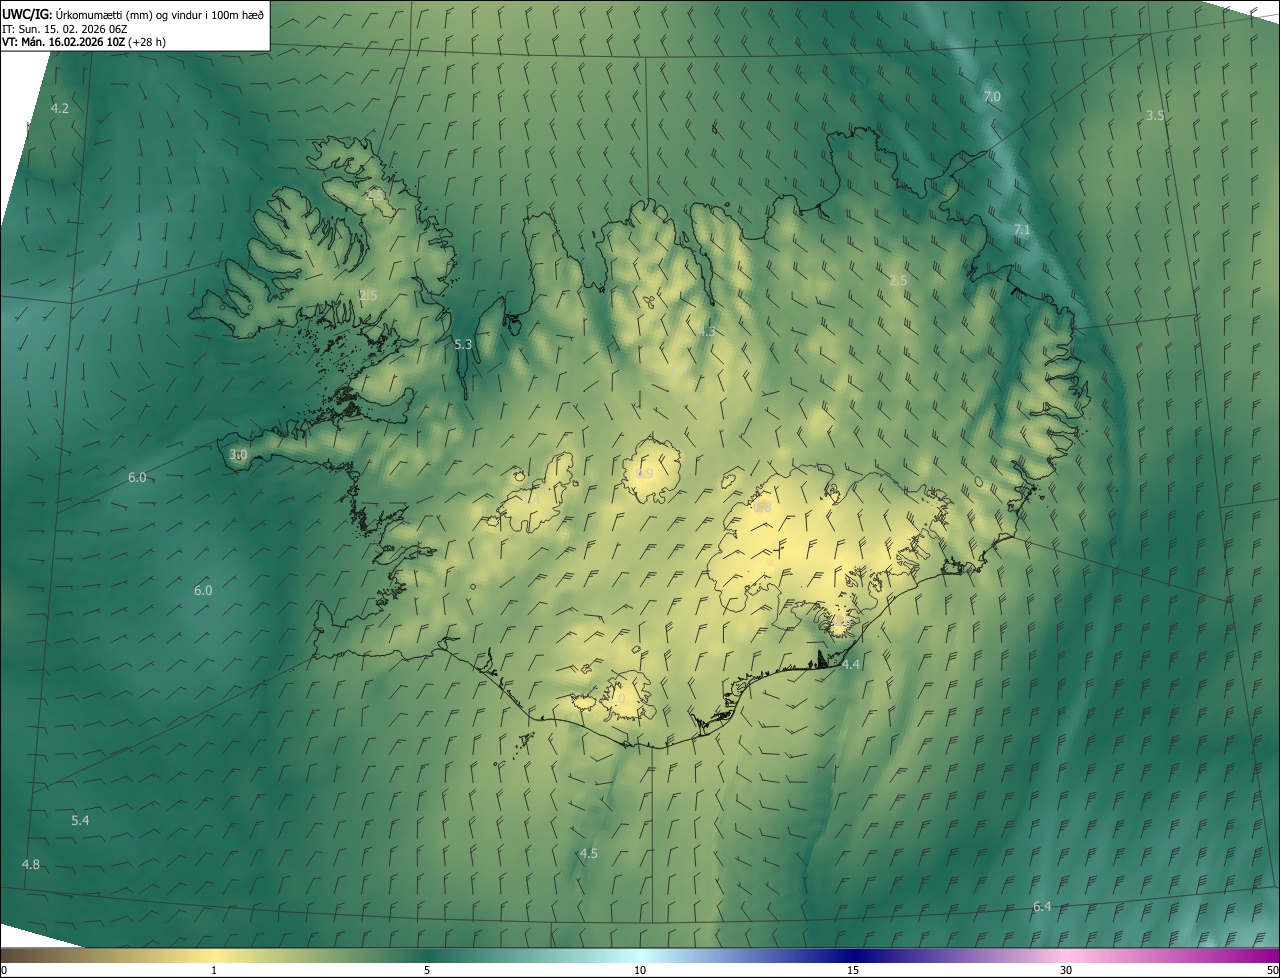Screen dimensions: 1280x978
Task: Click the 1 tick on the colour scale
Action: coord(214,970)
